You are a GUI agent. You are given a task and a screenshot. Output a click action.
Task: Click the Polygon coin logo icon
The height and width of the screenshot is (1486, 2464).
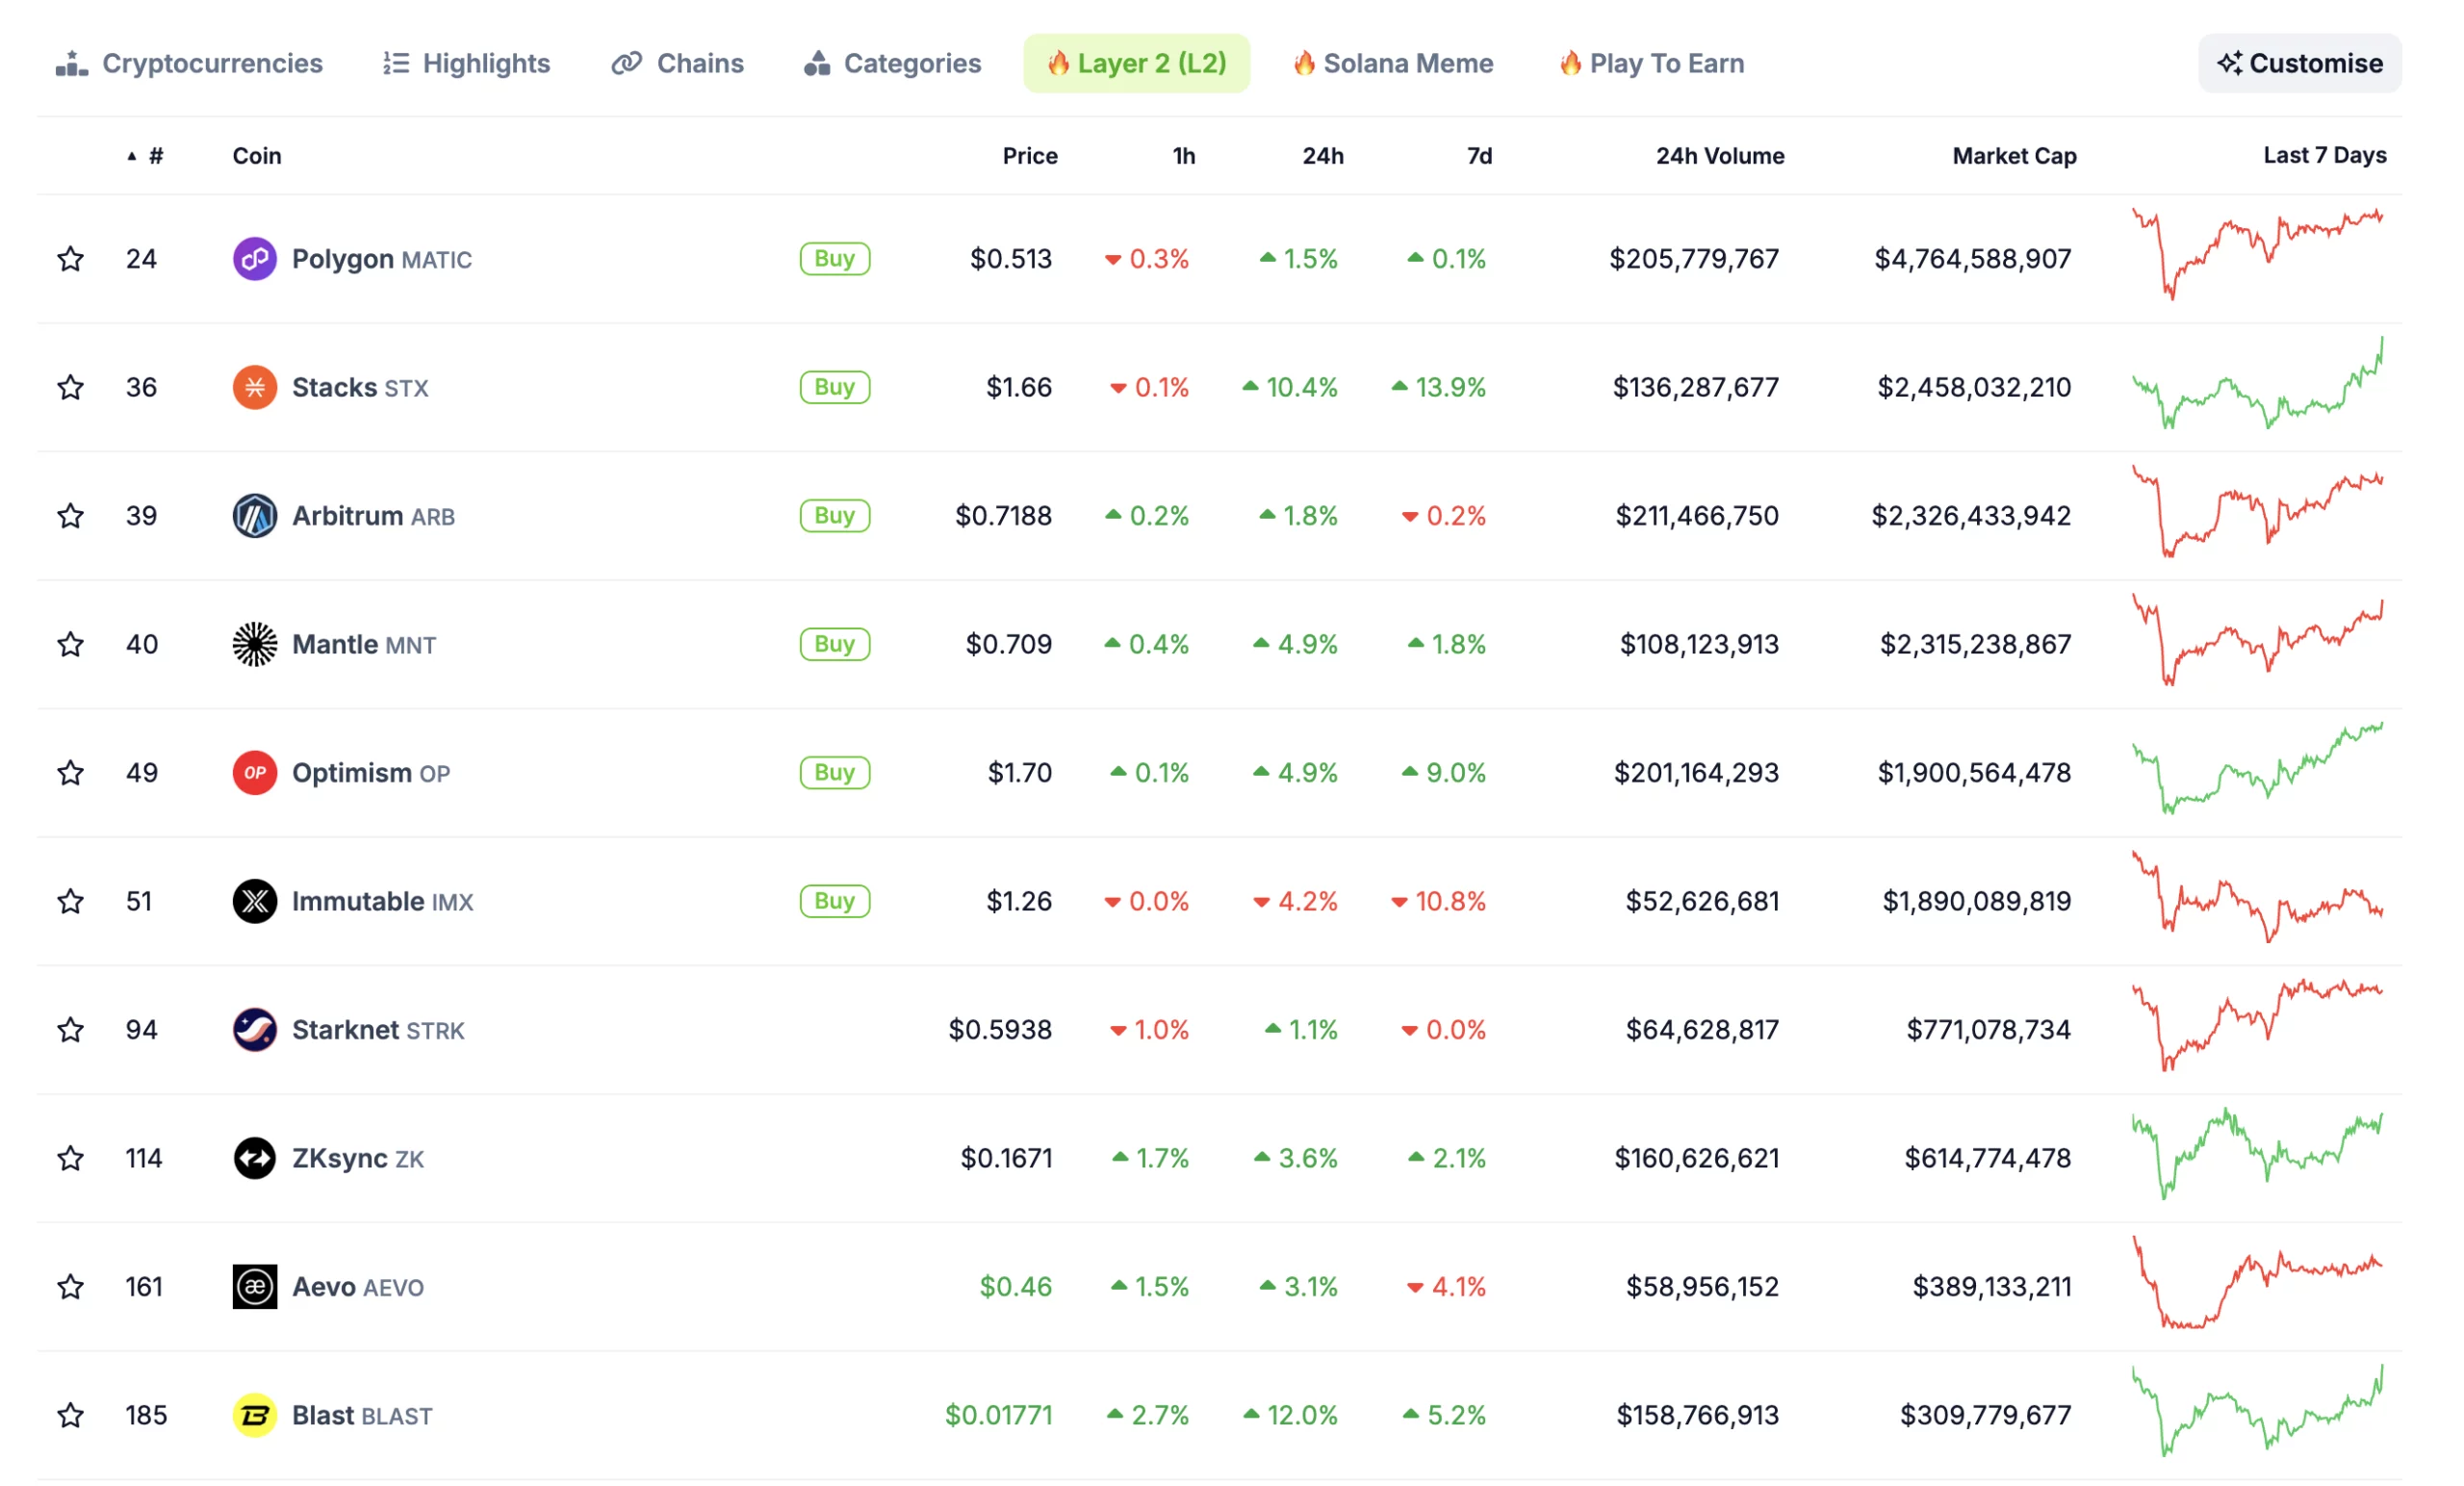[x=255, y=259]
